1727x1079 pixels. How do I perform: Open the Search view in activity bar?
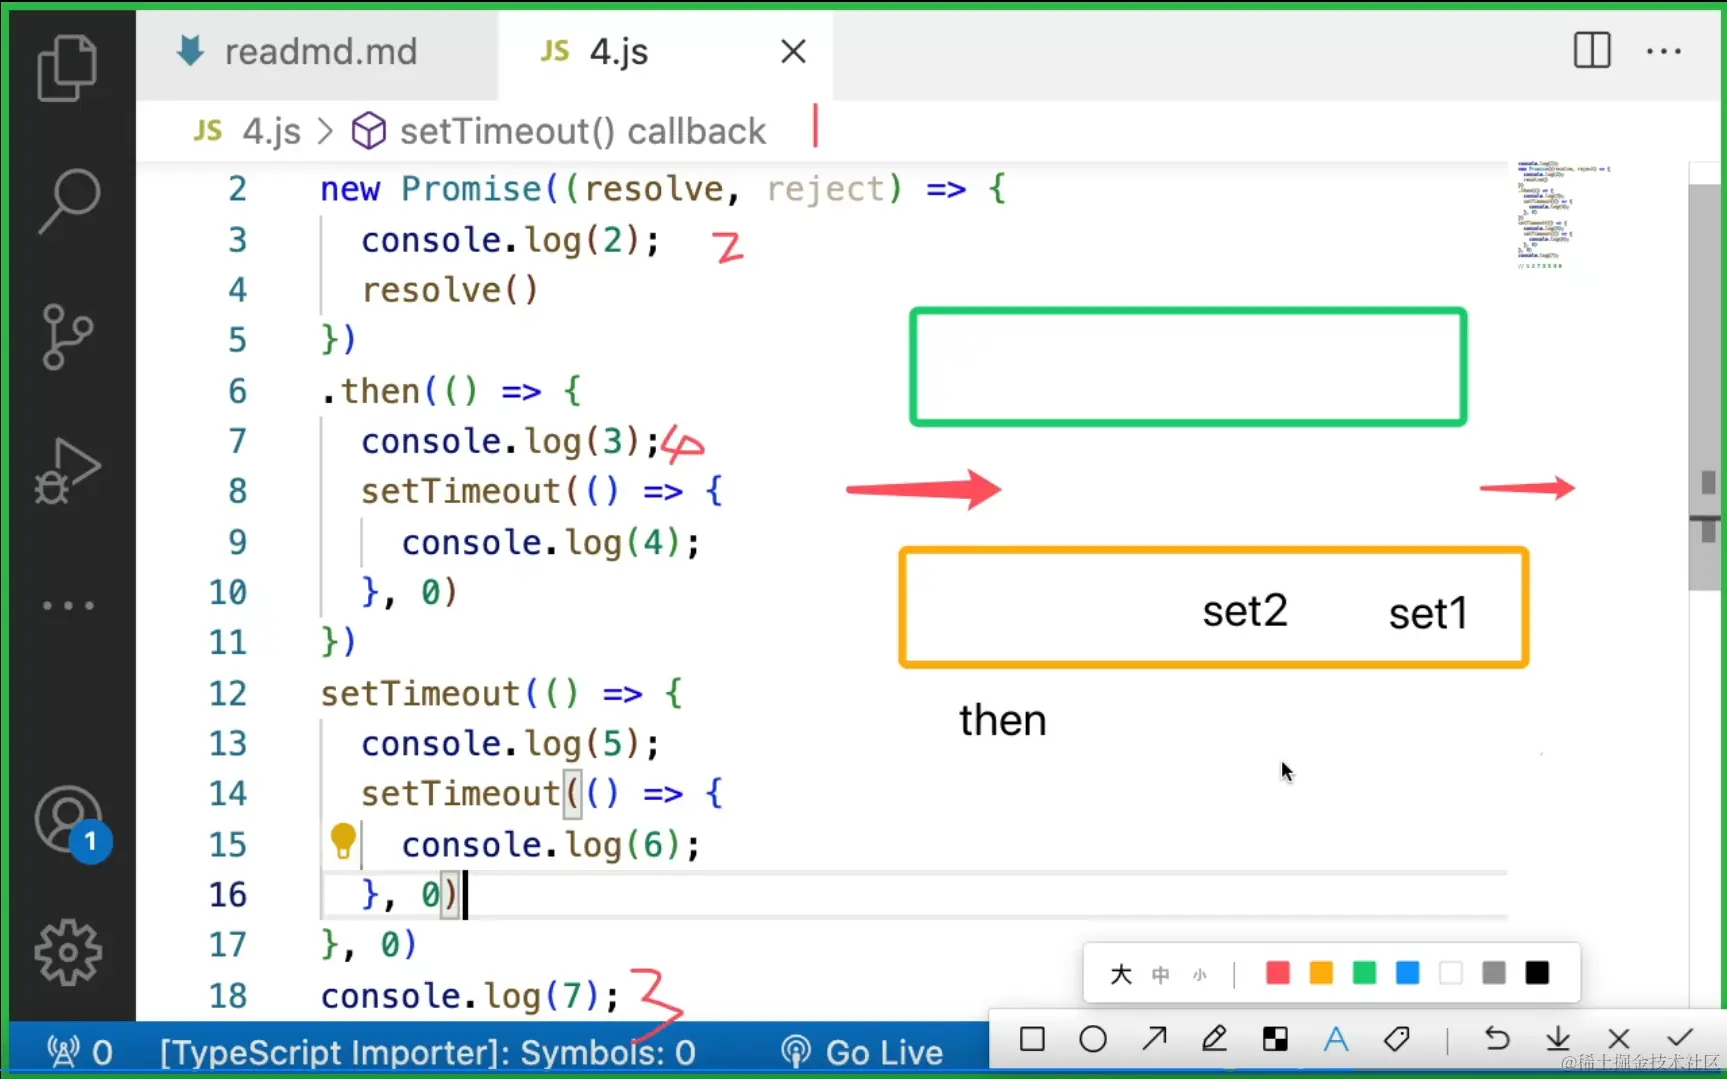coord(68,200)
